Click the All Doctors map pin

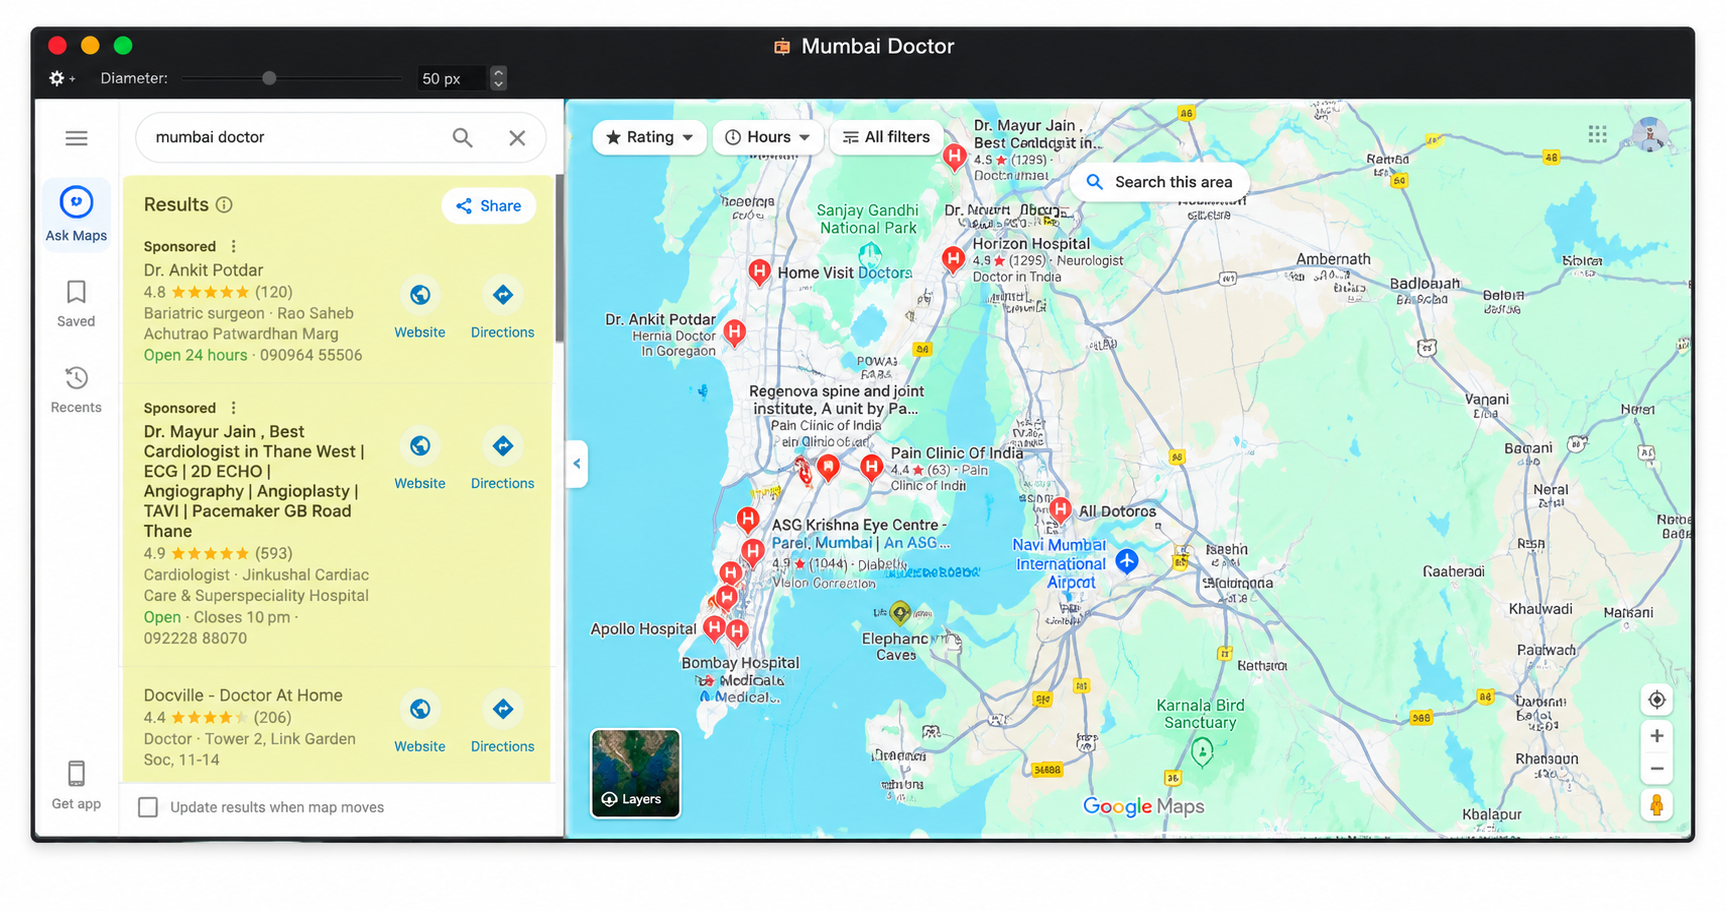coord(1060,510)
